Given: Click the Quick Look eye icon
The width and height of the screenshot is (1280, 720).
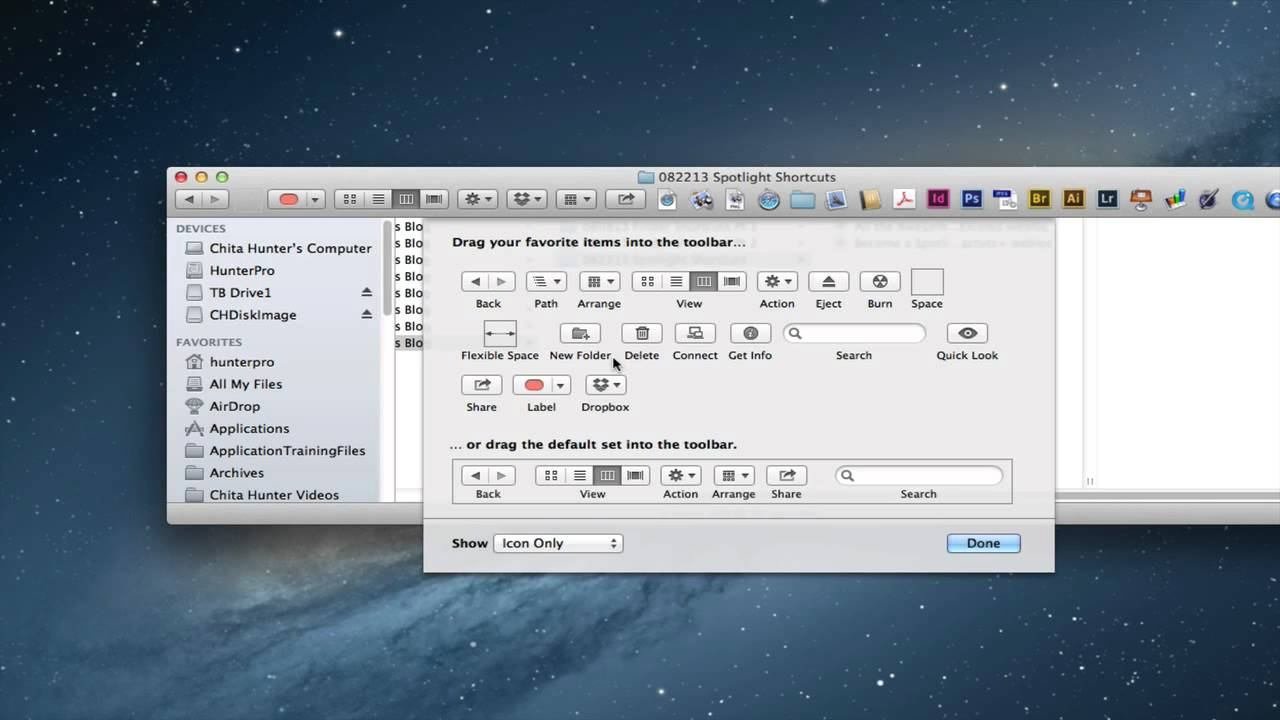Looking at the screenshot, I should coord(967,333).
